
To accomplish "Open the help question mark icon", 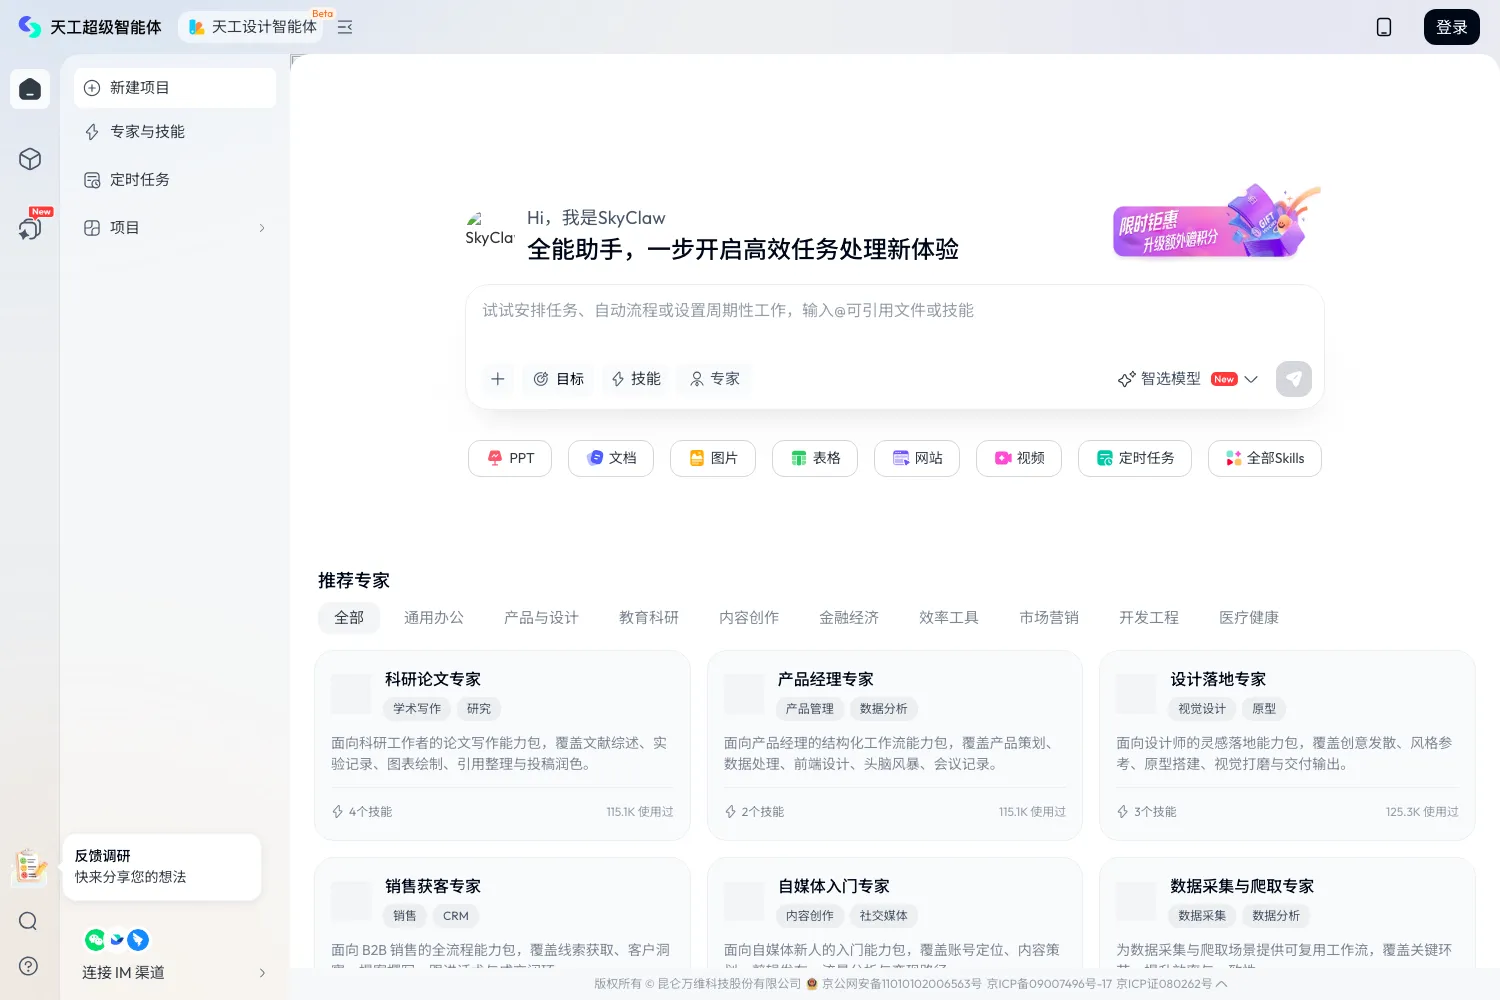I will click(x=28, y=966).
